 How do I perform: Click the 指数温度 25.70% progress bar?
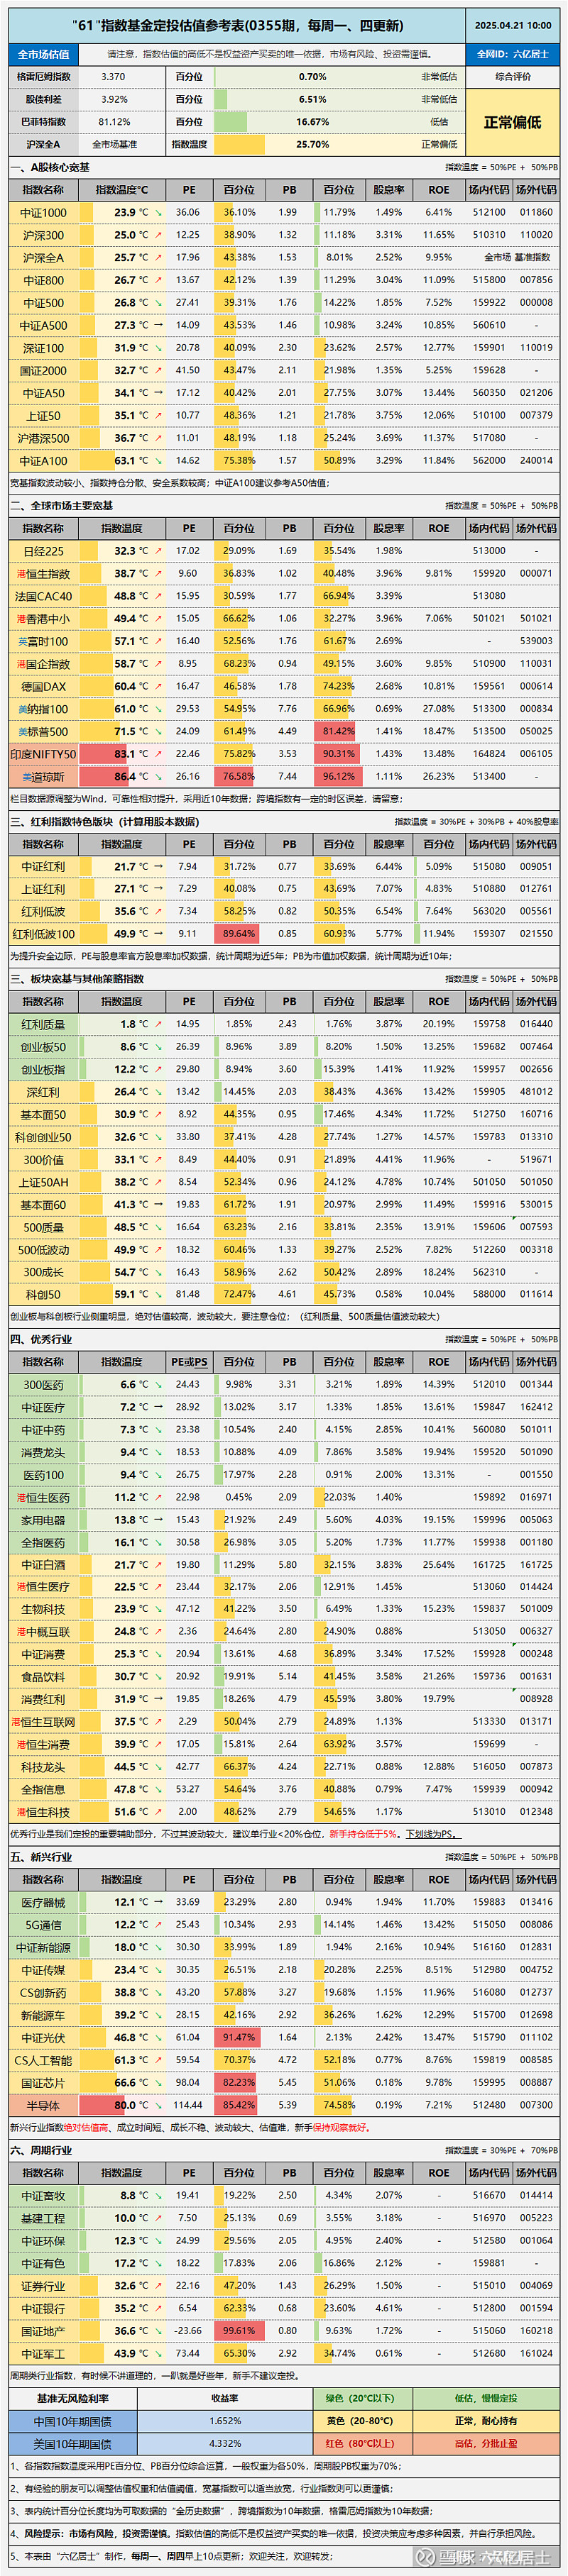312,144
